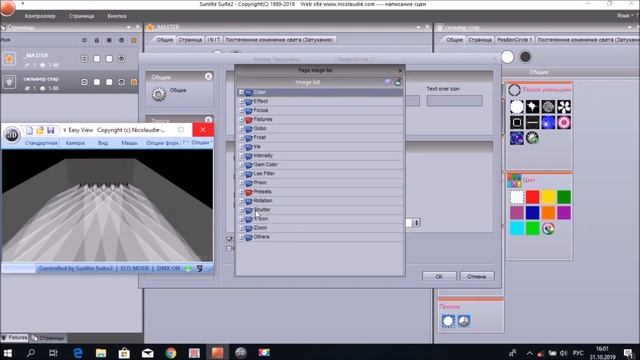Viewport: 640px width, 360px height.
Task: Click the heart icon in Image list header
Action: [388, 82]
